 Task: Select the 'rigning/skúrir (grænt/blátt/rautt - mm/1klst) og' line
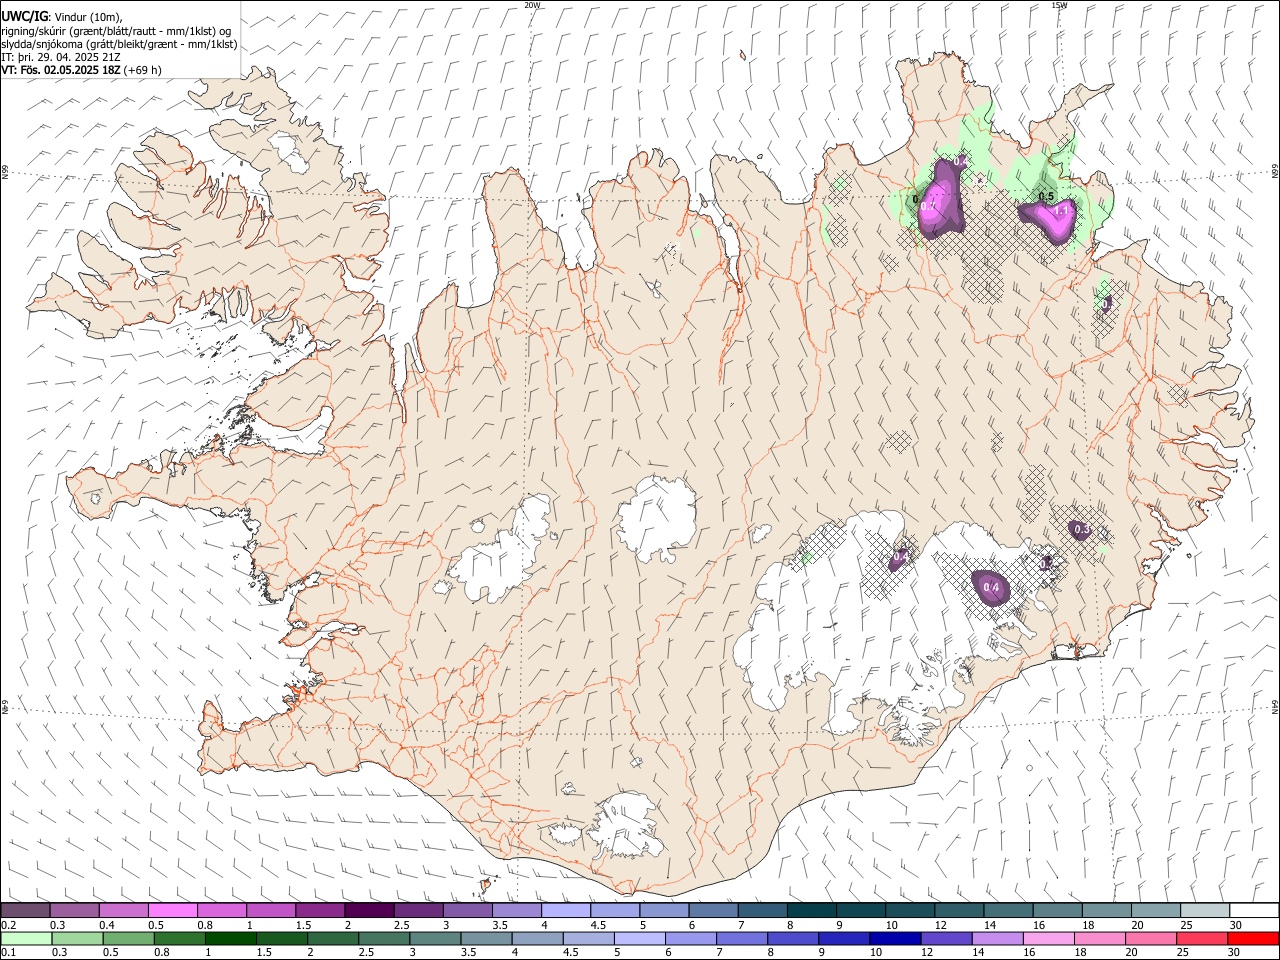[117, 30]
